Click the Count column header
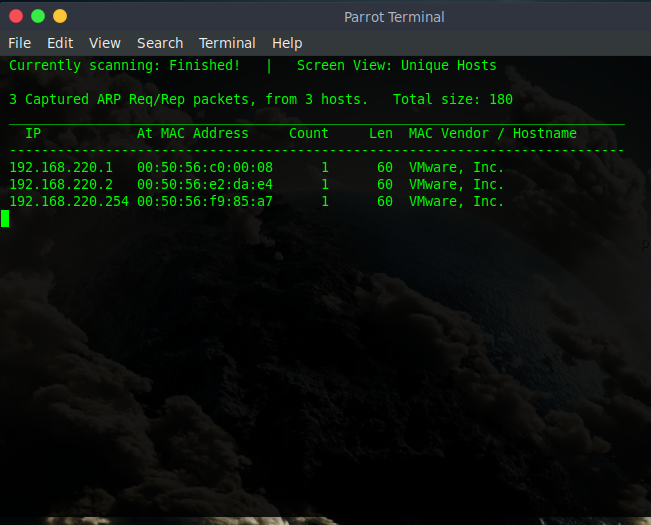This screenshot has width=651, height=525. click(x=308, y=133)
